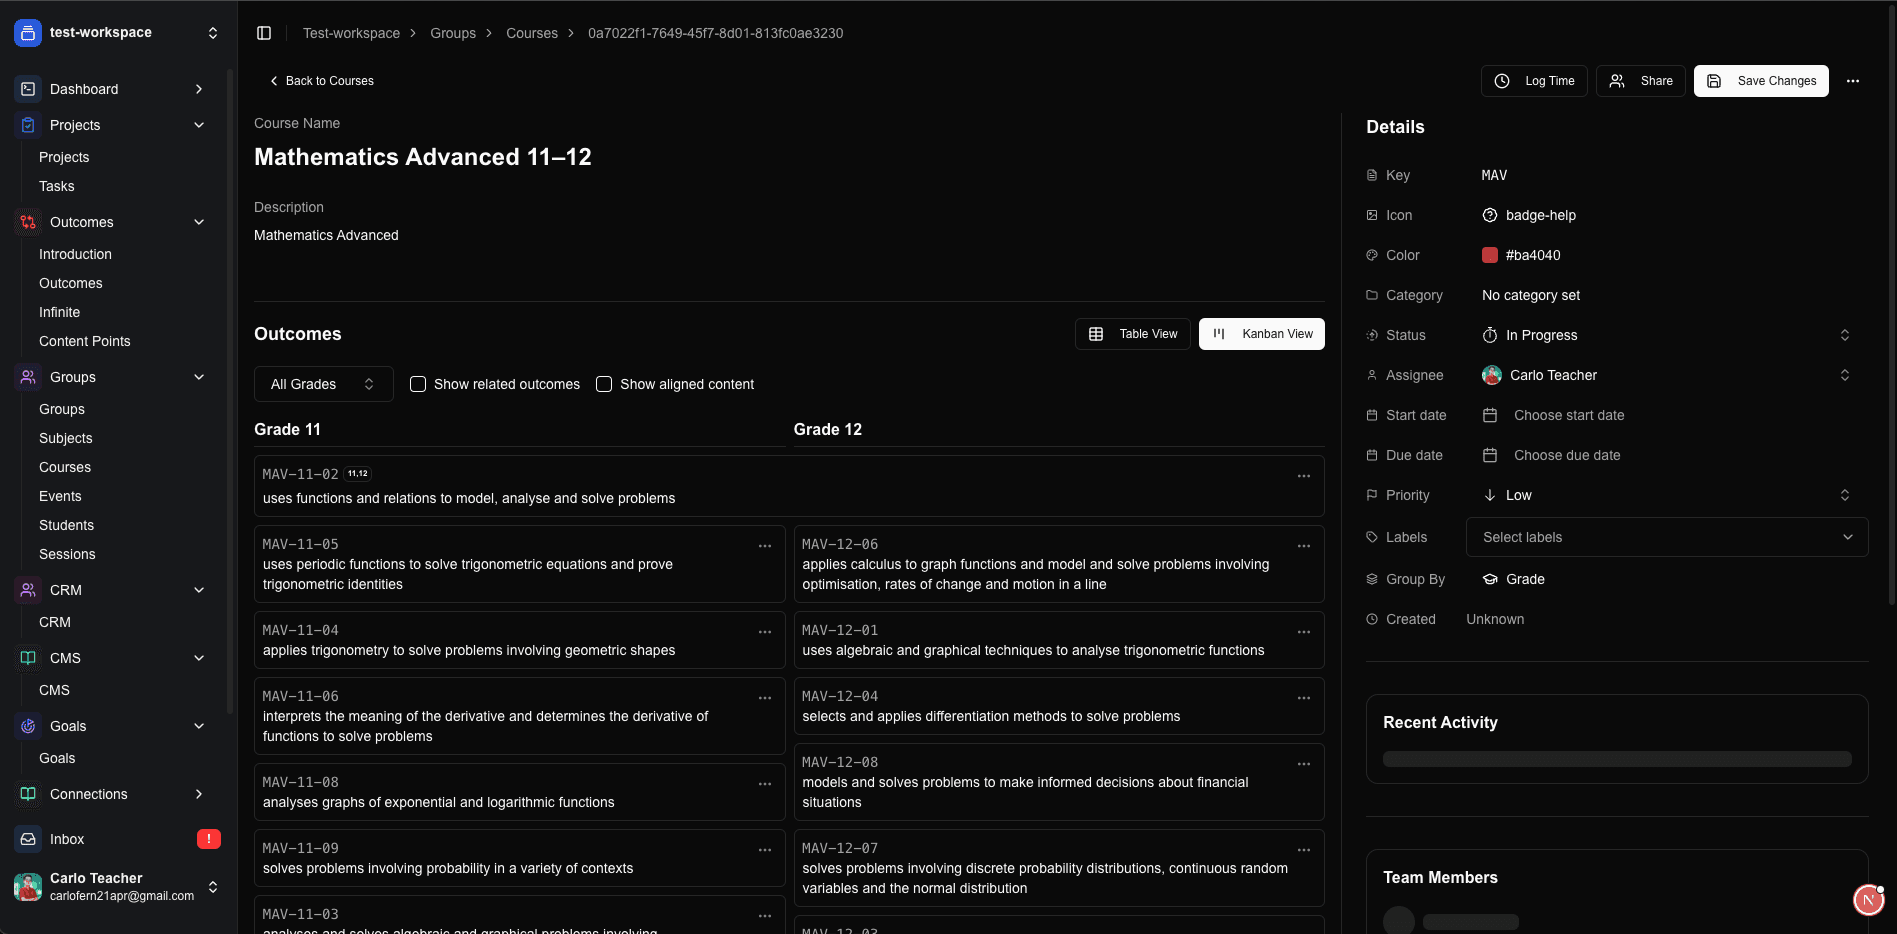Open Content Points in sidebar
The height and width of the screenshot is (934, 1897).
(x=85, y=341)
